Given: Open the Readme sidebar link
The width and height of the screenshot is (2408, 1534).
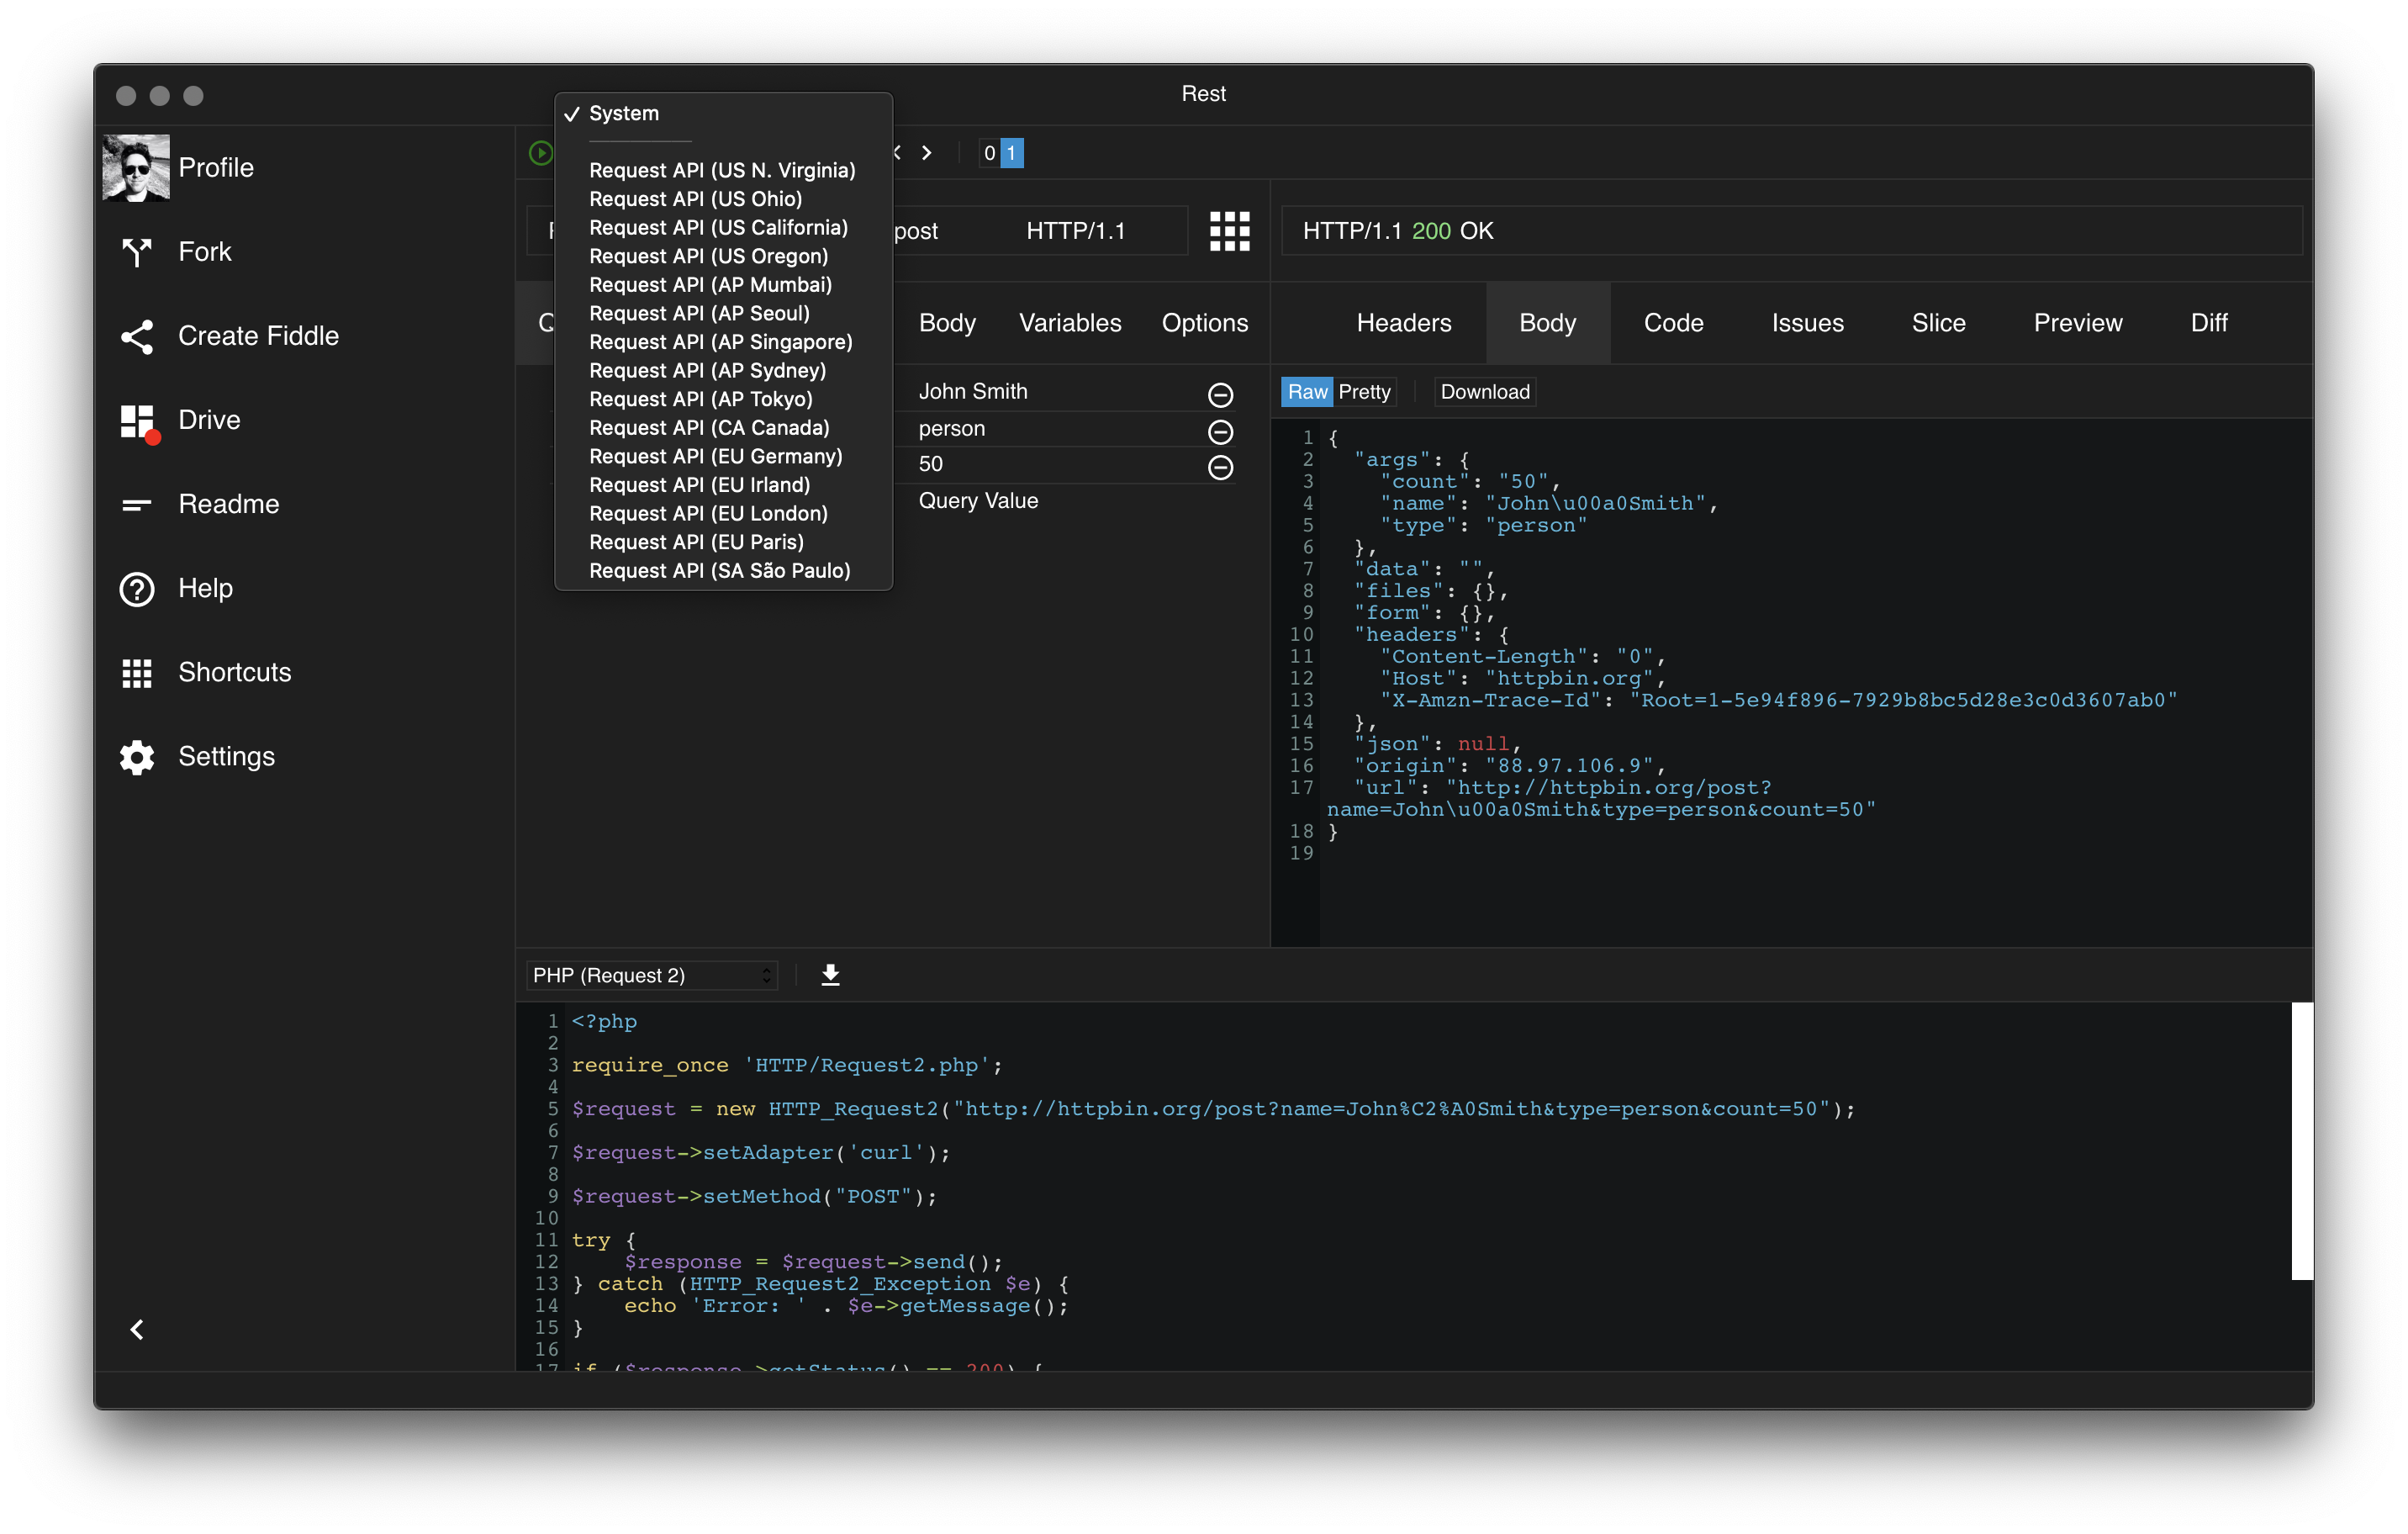Looking at the screenshot, I should coord(228,504).
